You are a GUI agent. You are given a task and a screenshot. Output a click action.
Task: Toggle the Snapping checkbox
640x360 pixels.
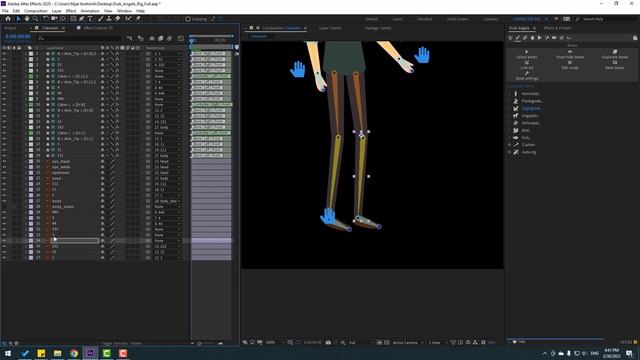188,19
